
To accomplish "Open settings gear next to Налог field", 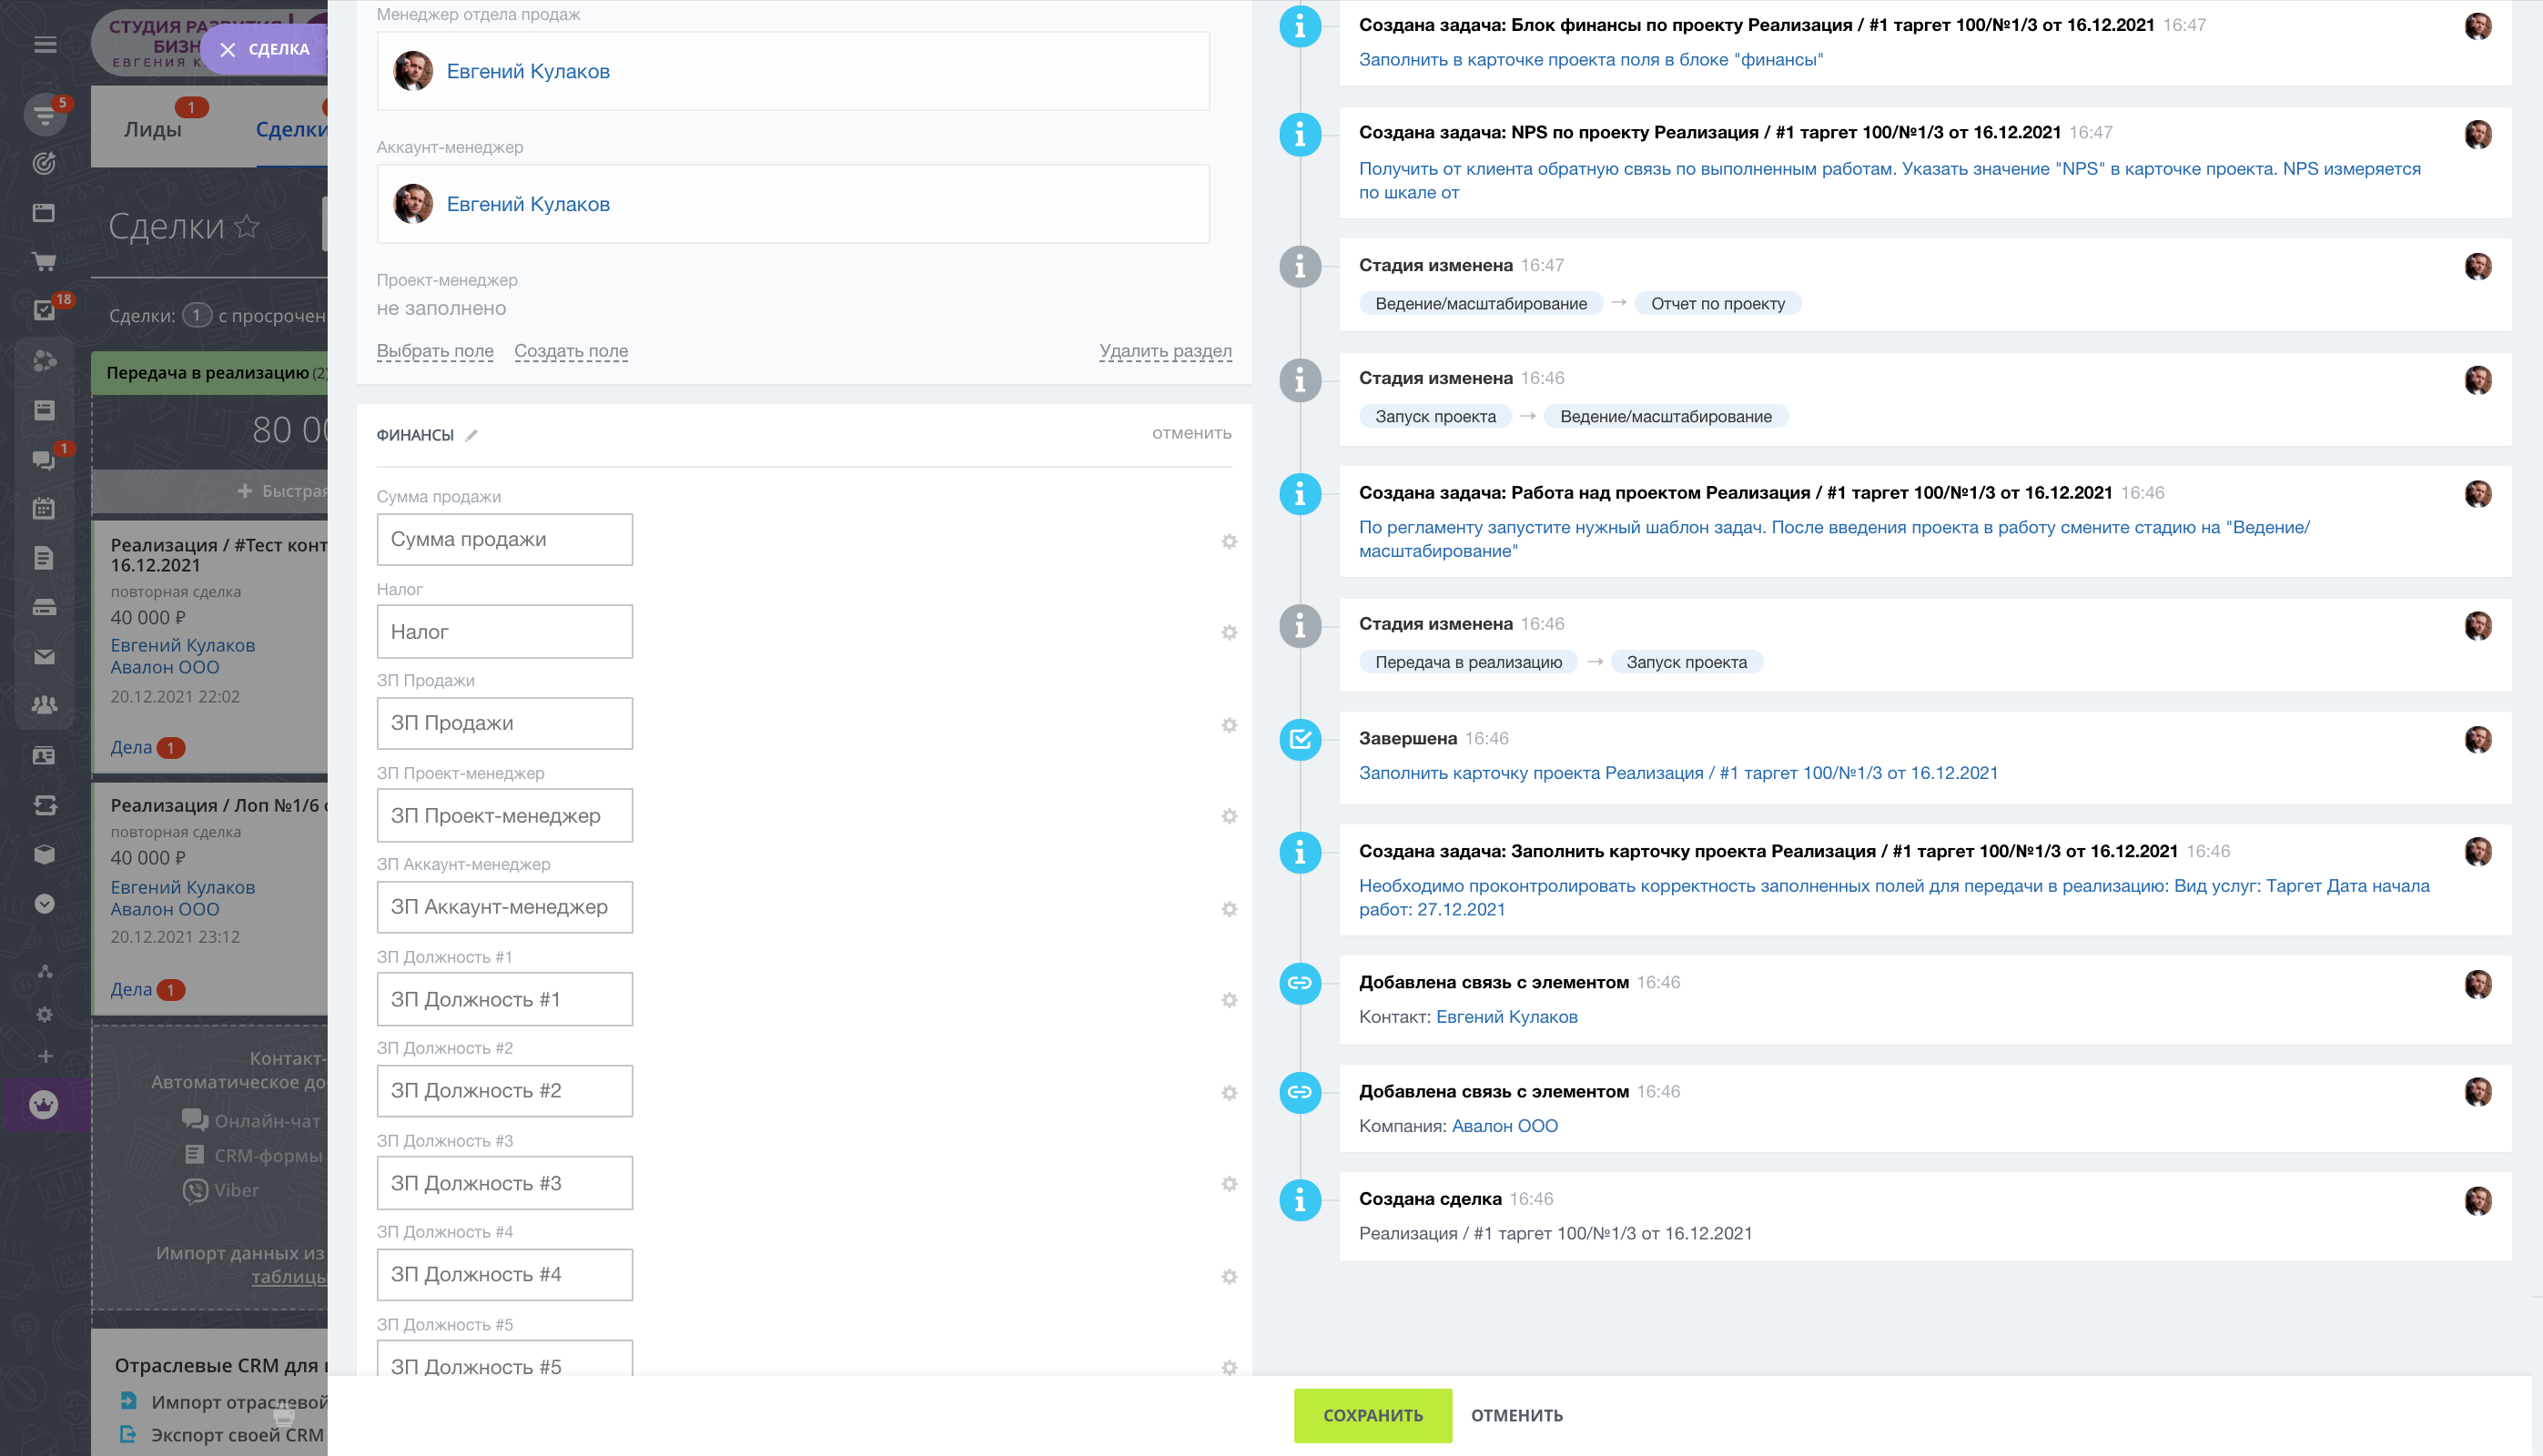I will click(x=1229, y=632).
